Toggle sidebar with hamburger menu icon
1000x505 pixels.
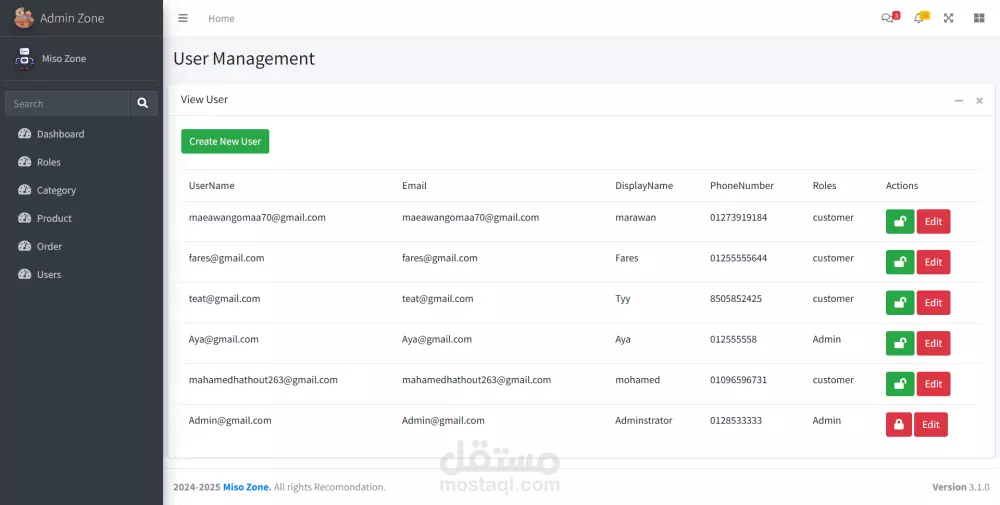183,18
